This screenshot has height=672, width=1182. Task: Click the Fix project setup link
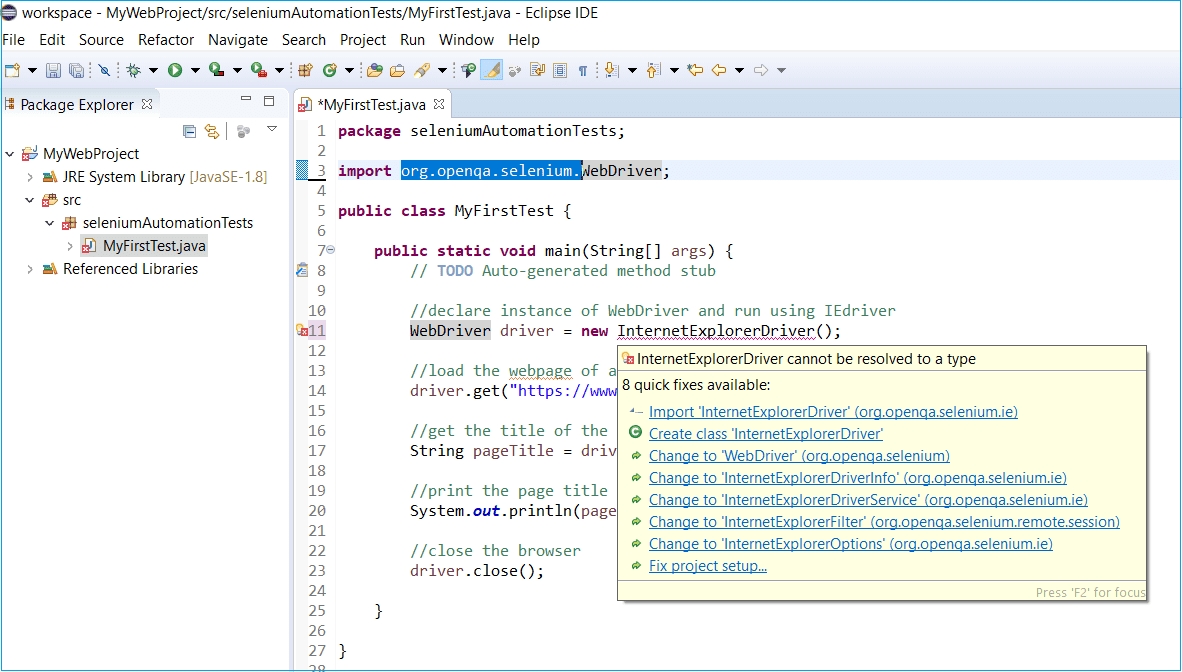[708, 565]
